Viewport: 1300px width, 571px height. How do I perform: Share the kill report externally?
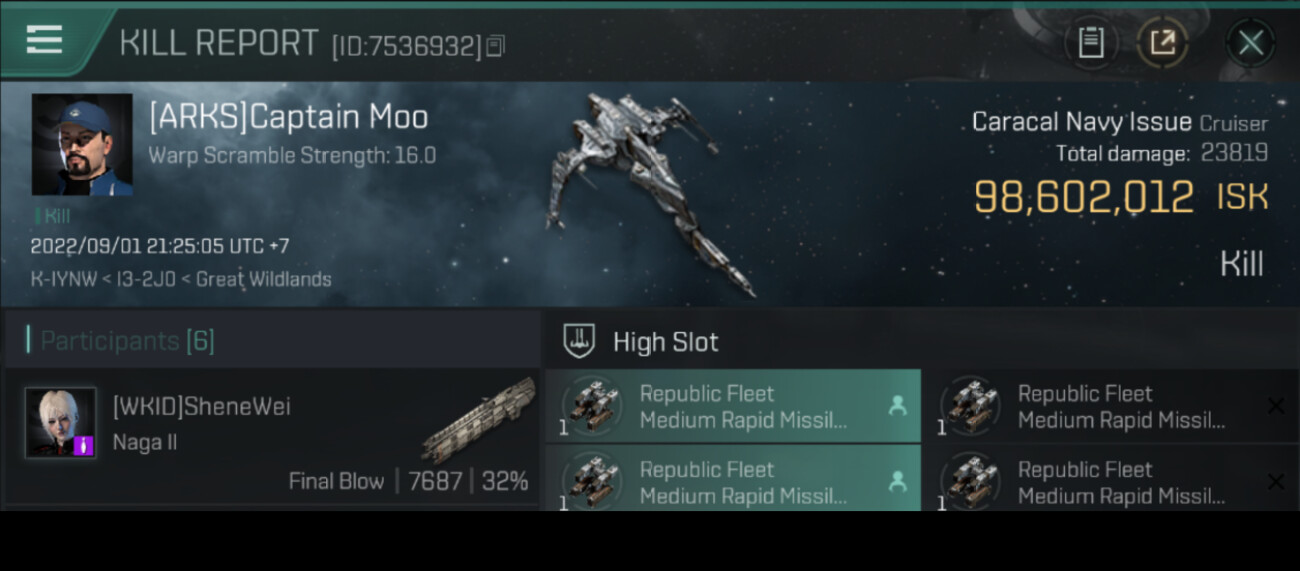pyautogui.click(x=1162, y=43)
